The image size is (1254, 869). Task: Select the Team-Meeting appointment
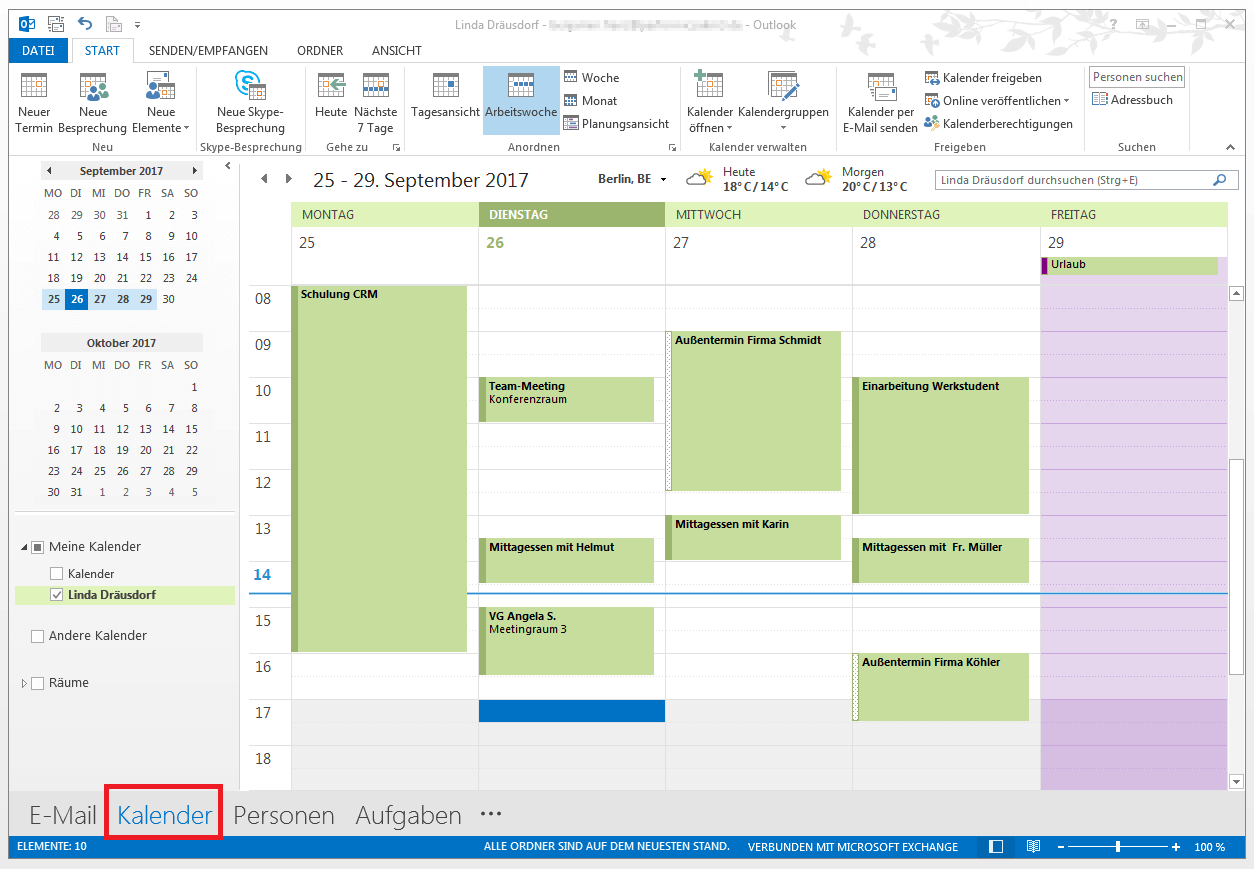coord(566,399)
